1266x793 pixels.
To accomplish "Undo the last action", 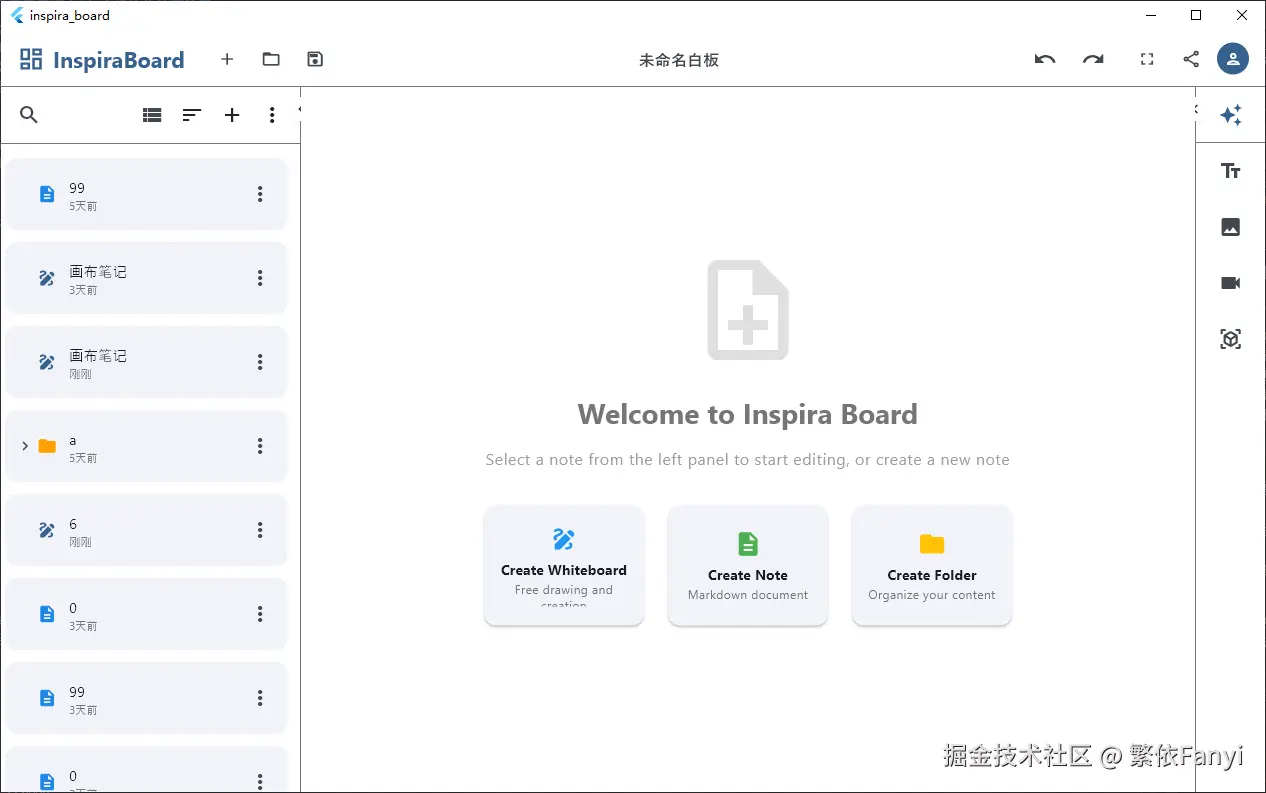I will (1045, 59).
